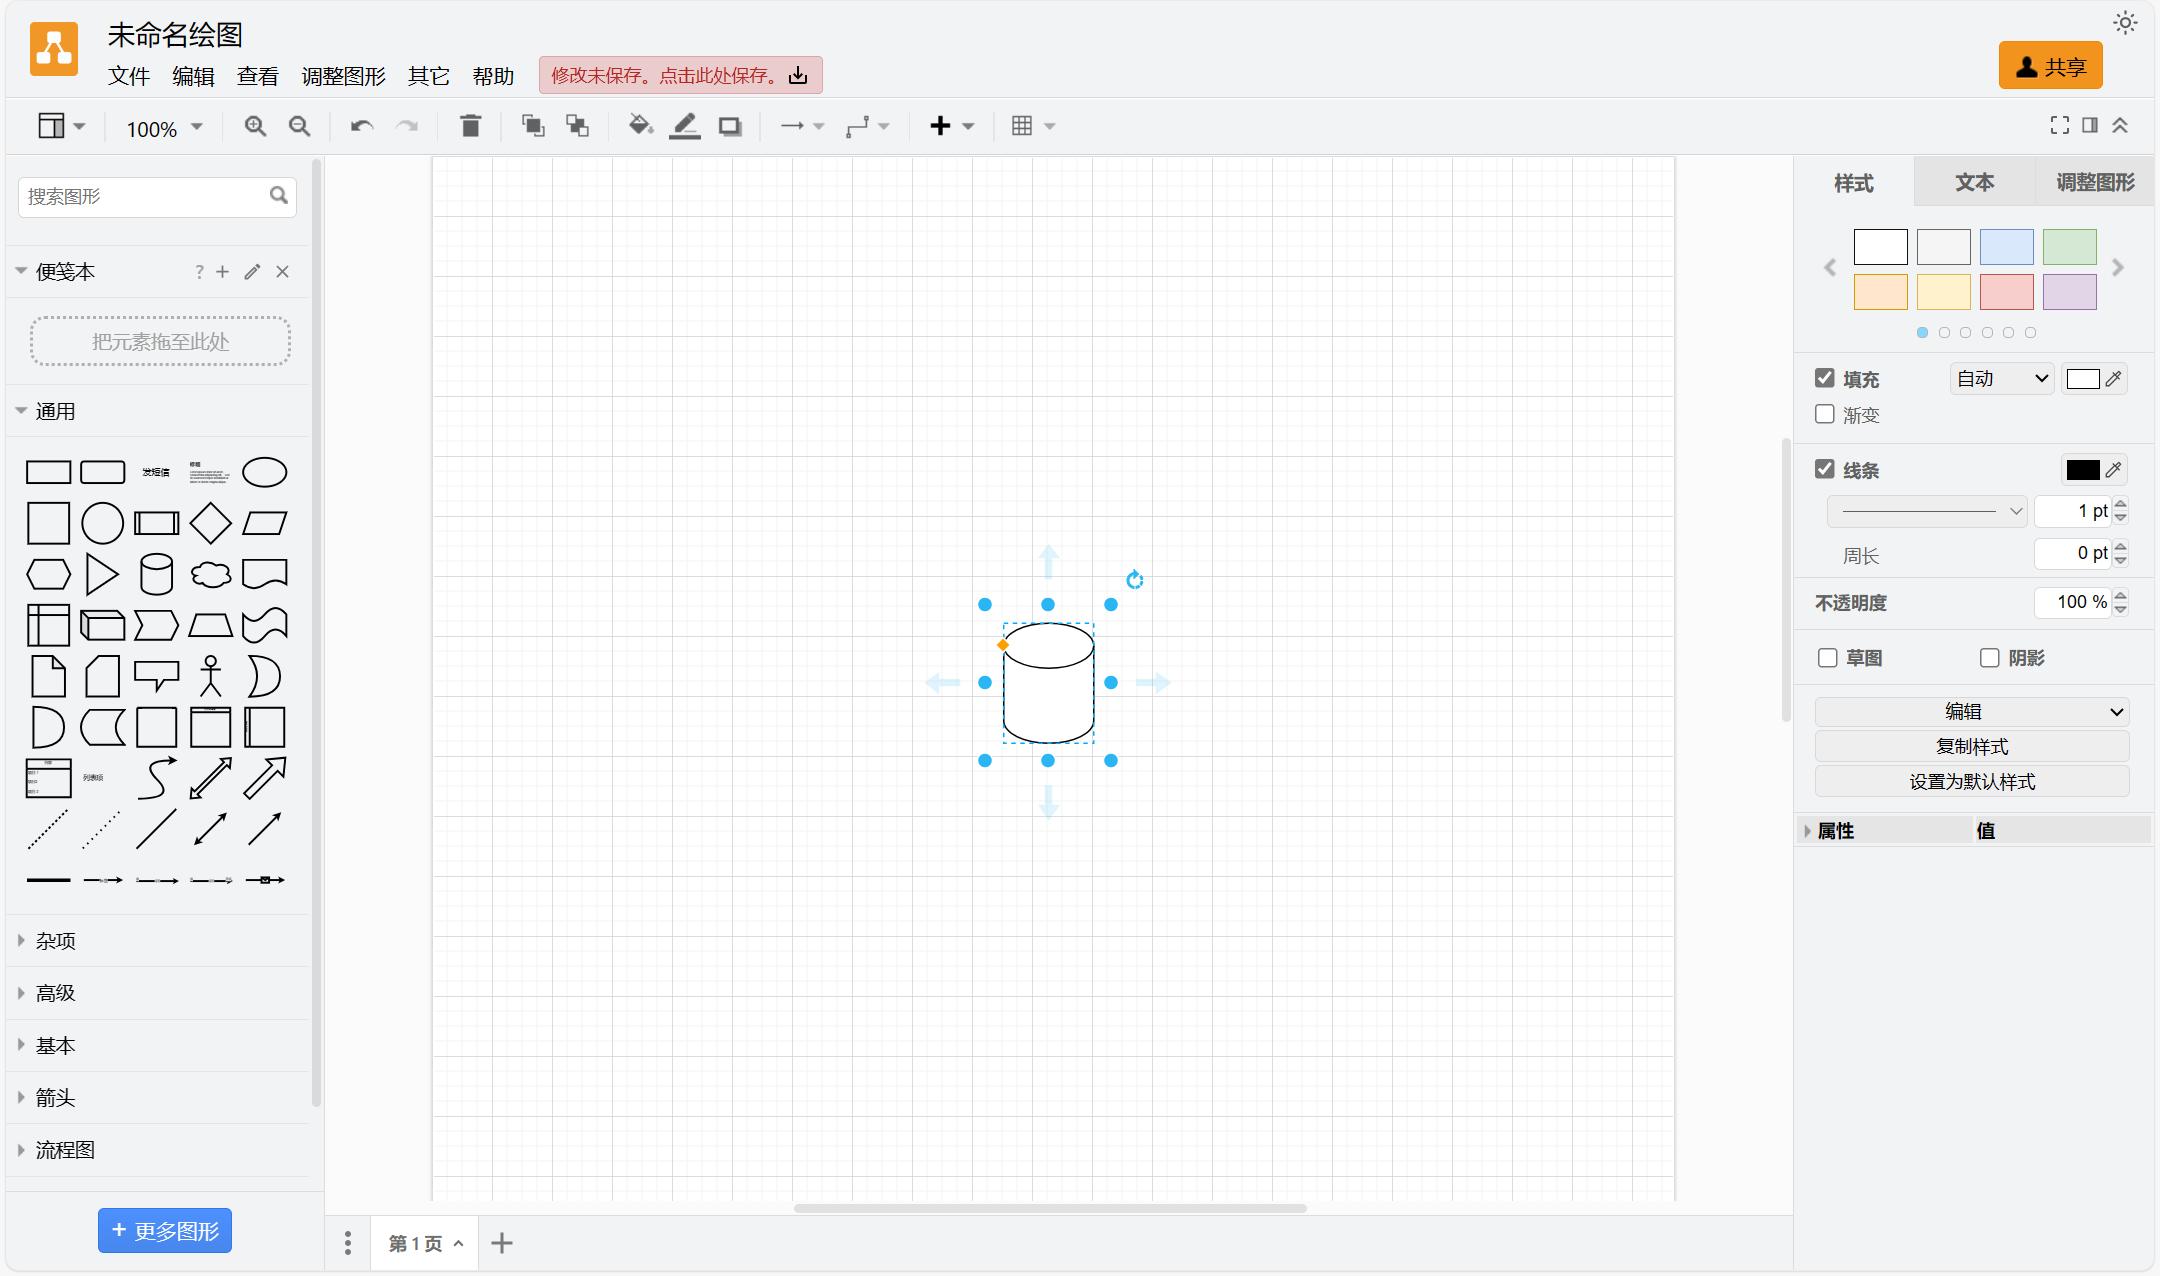The height and width of the screenshot is (1276, 2160).
Task: Open the 100% zoom level dropdown
Action: tap(165, 128)
